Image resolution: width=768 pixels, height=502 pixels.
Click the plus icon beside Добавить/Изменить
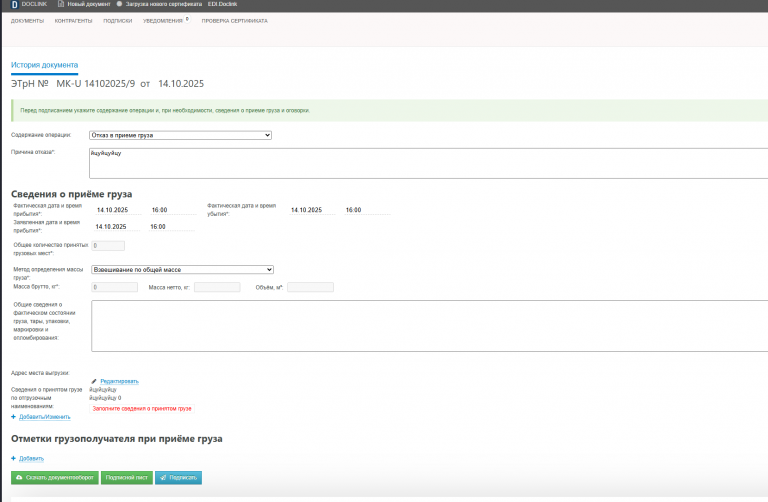[13, 417]
